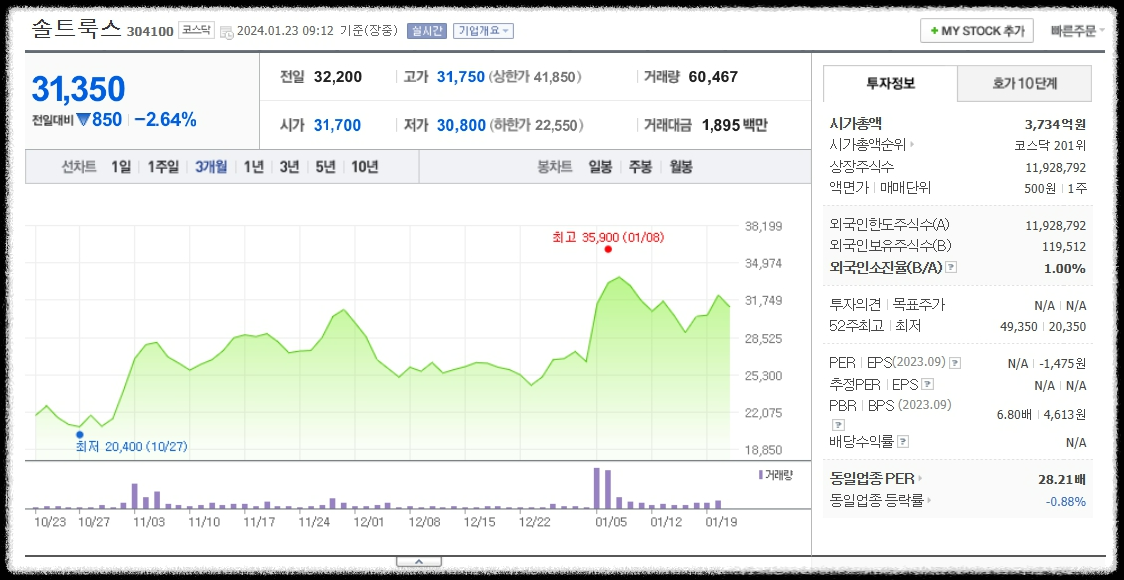The height and width of the screenshot is (580, 1124).
Task: Open the 동일업종 PER link
Action: coord(876,478)
